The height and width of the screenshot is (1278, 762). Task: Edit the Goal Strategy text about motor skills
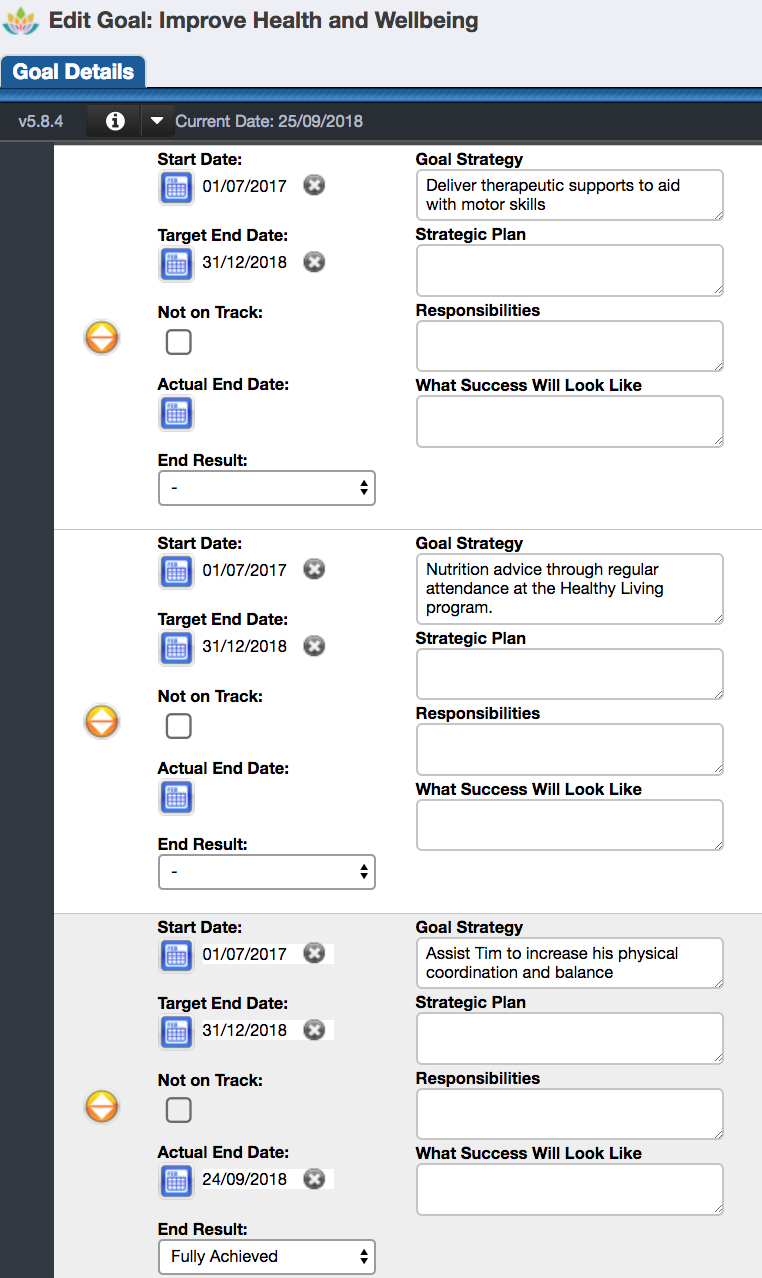[569, 195]
